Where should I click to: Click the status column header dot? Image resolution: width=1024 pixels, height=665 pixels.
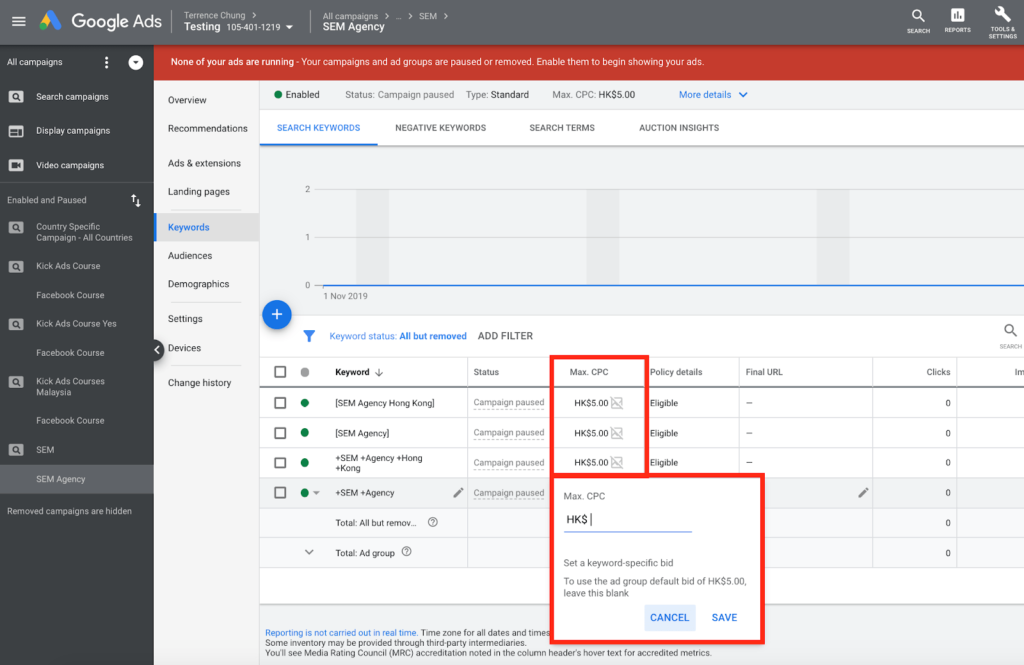coord(304,372)
